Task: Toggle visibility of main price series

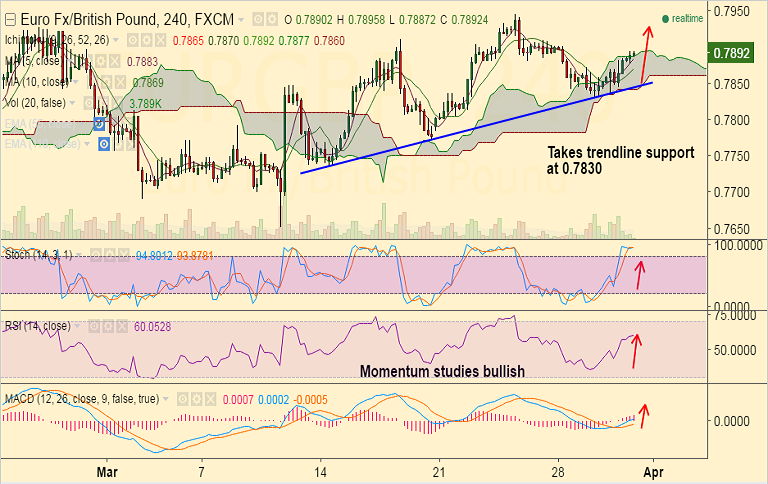Action: click(258, 20)
